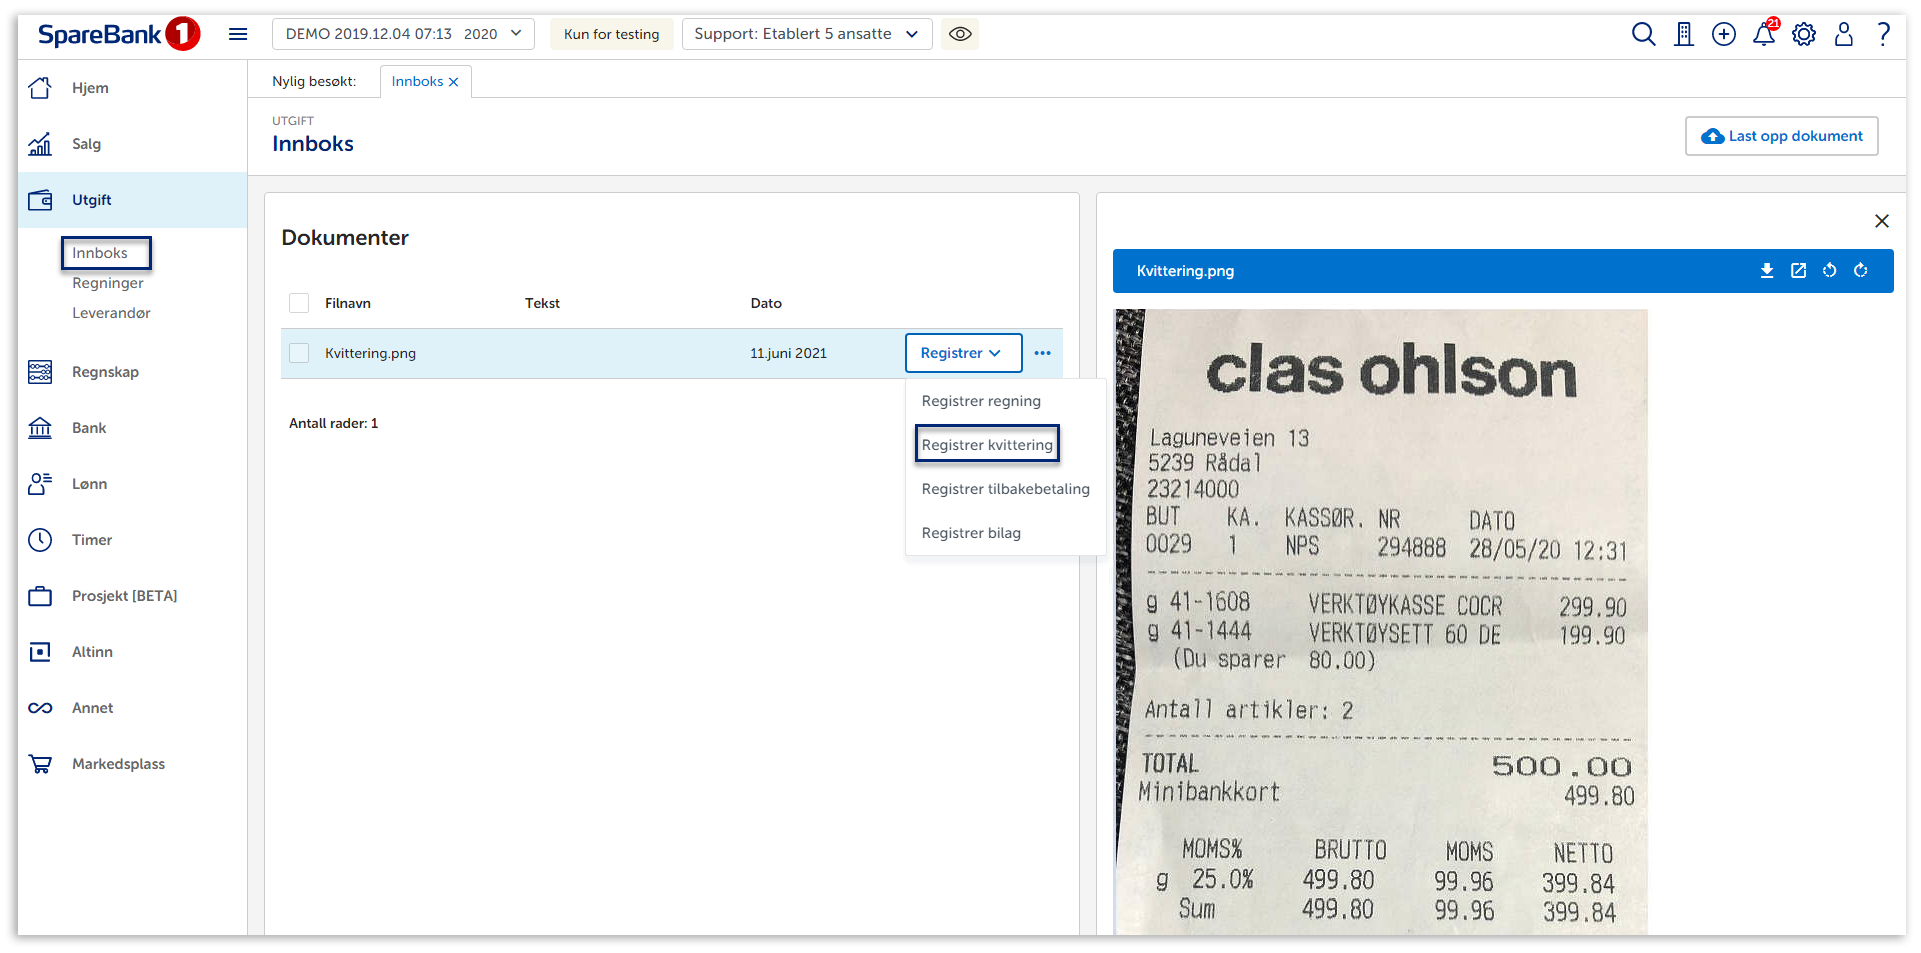Viewport: 1921px width, 953px height.
Task: Open the notifications bell
Action: (x=1764, y=34)
